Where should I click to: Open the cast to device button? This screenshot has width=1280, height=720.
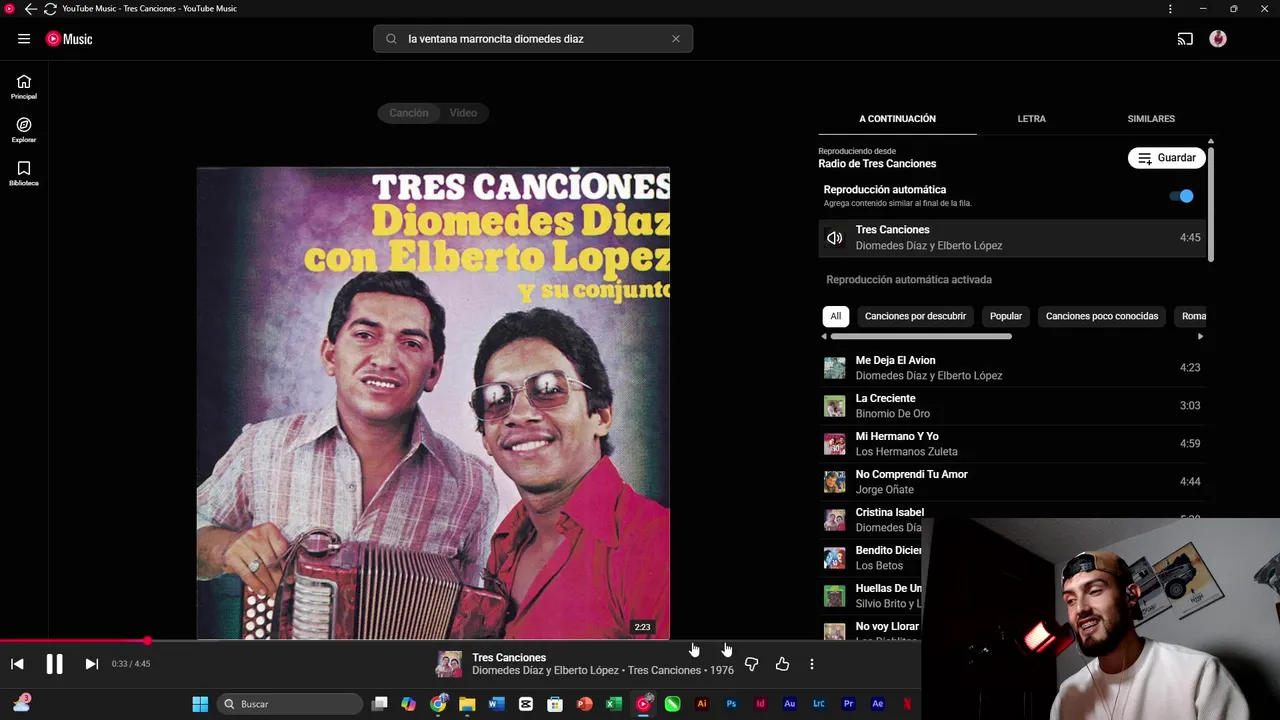click(1185, 39)
